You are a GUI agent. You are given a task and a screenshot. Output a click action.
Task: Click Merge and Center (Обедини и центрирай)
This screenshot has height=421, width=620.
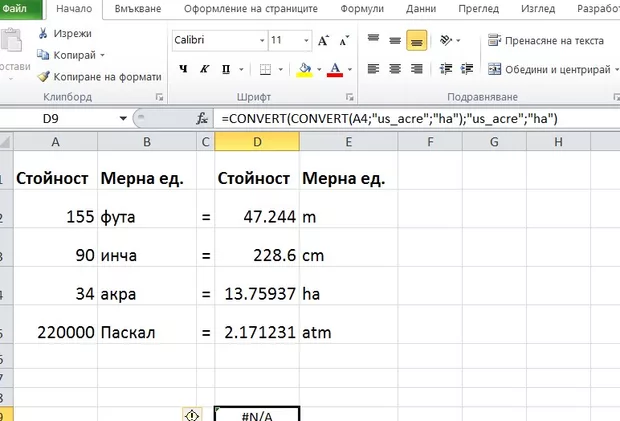(550, 70)
